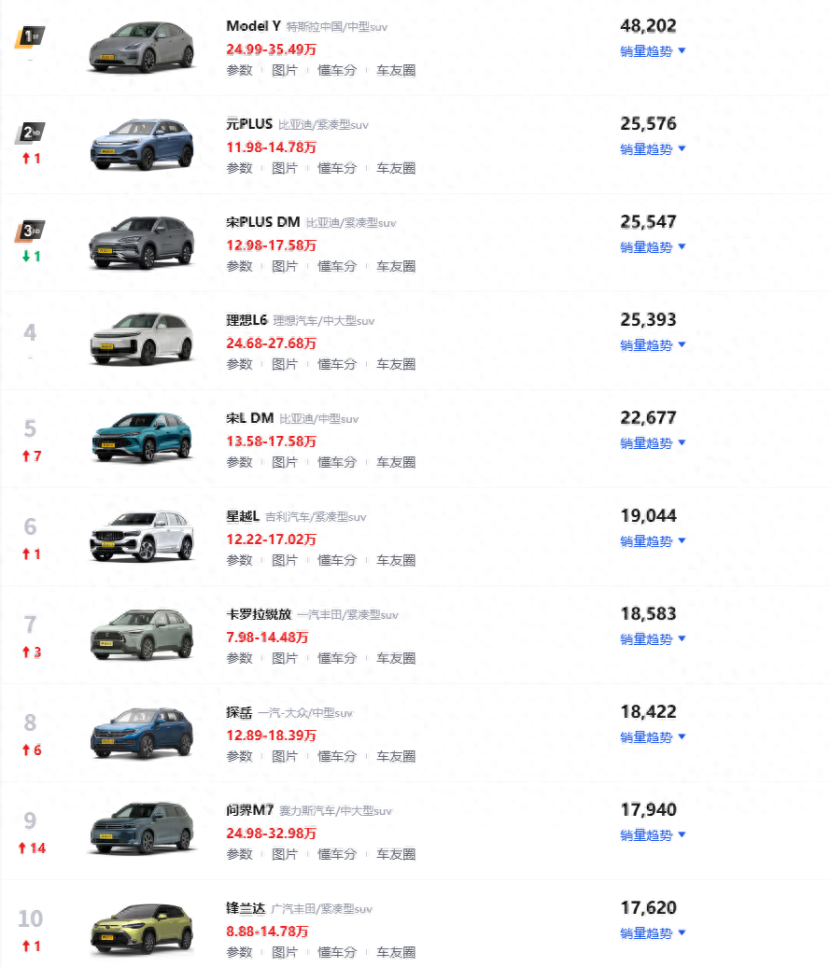Expand 销量趋势 for 问界M7
The width and height of the screenshot is (830, 967).
pos(652,835)
